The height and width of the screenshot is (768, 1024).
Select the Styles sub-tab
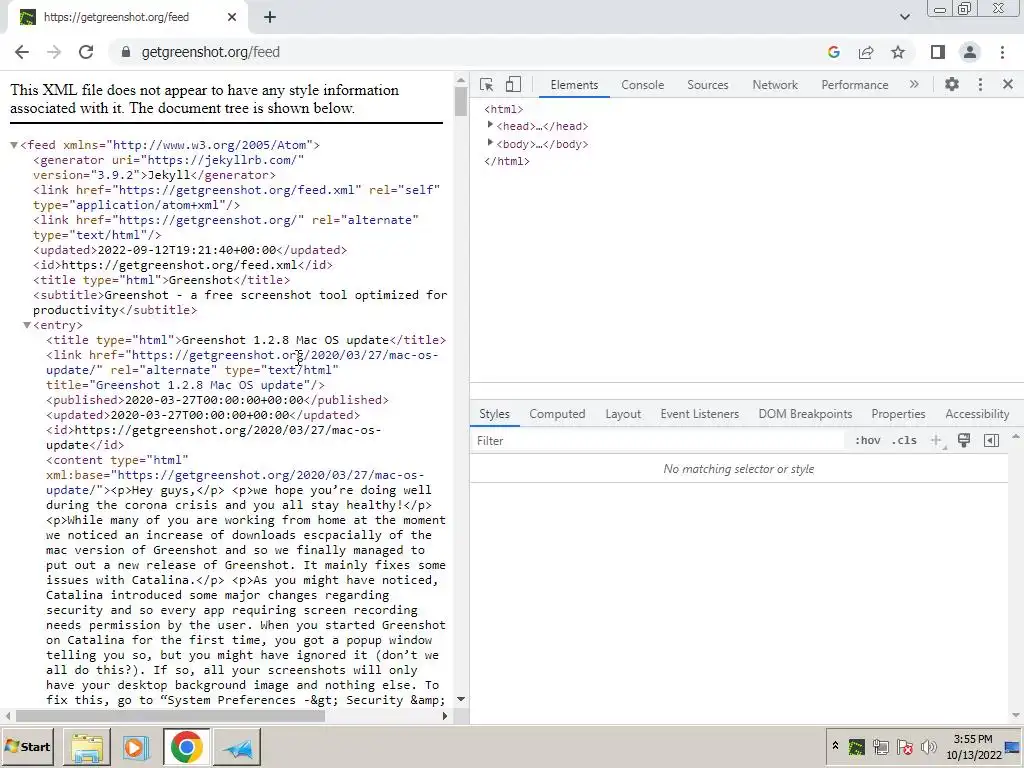click(494, 414)
